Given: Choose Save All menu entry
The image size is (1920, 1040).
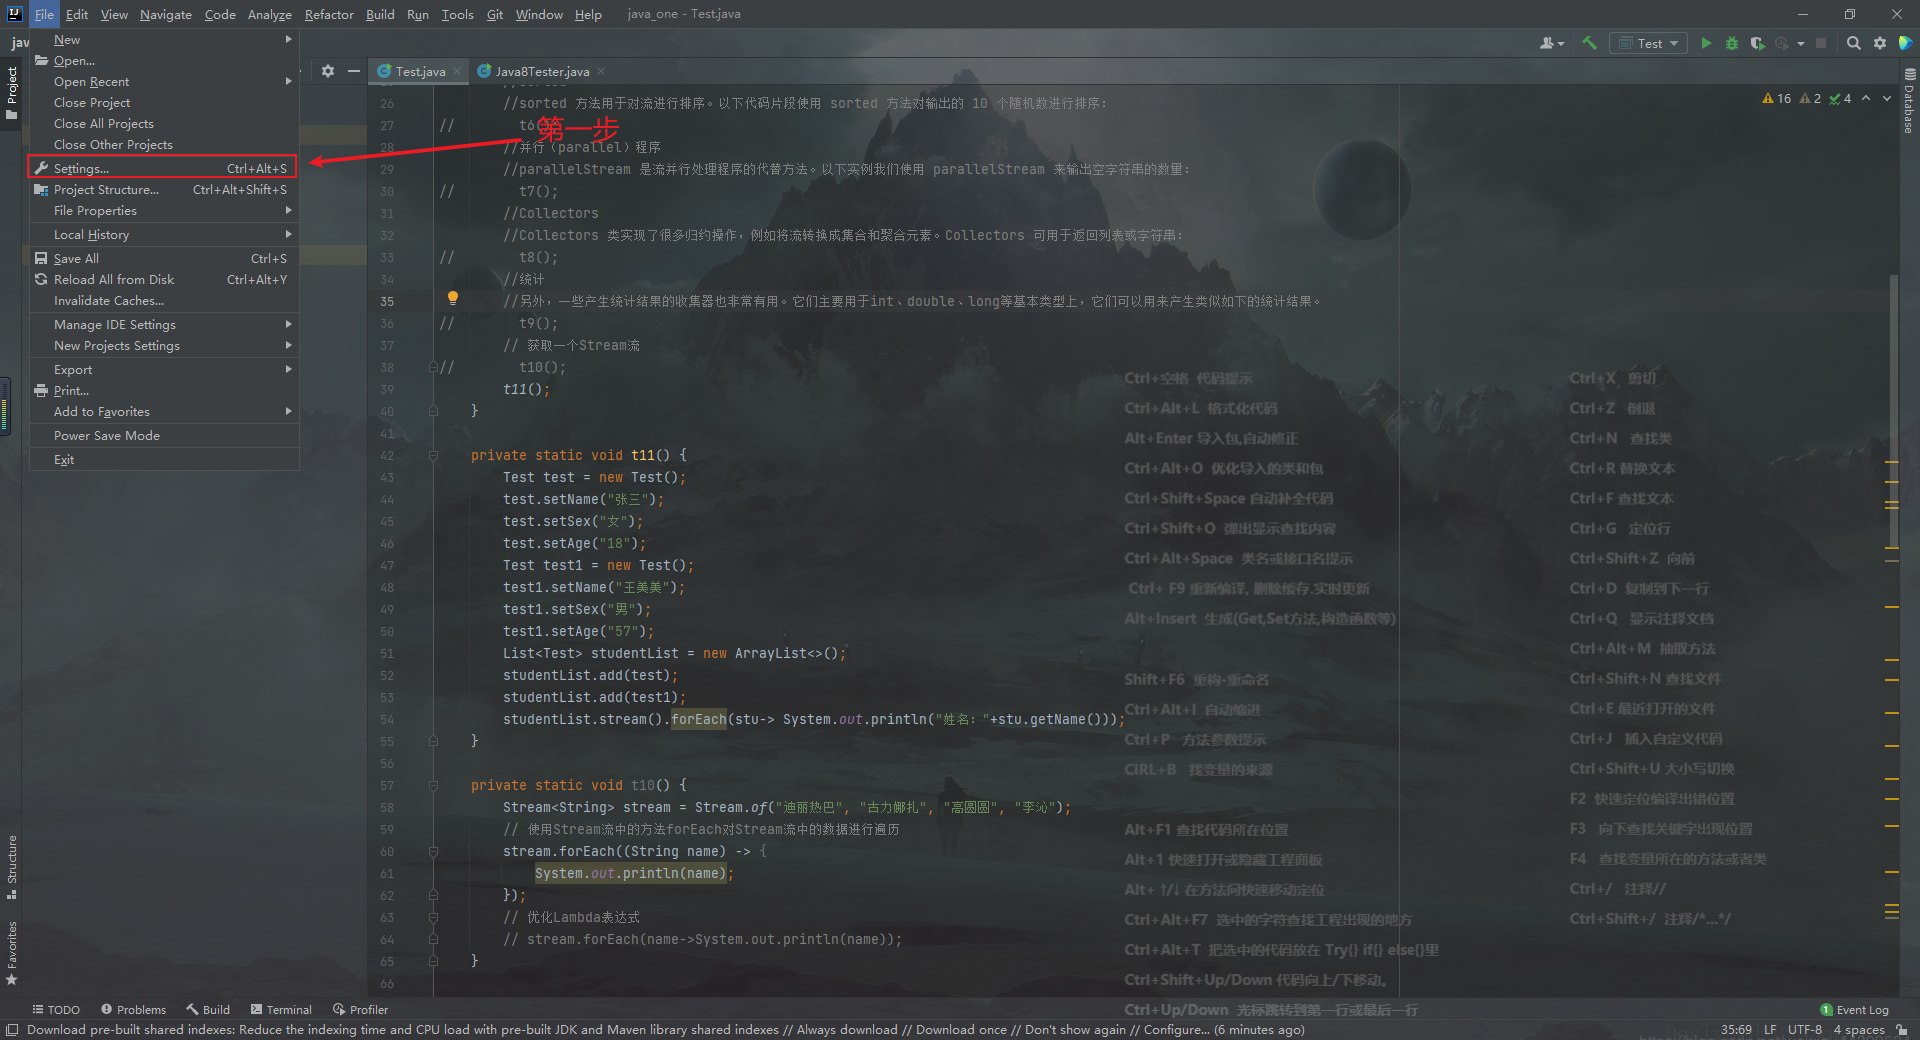Looking at the screenshot, I should [163, 259].
